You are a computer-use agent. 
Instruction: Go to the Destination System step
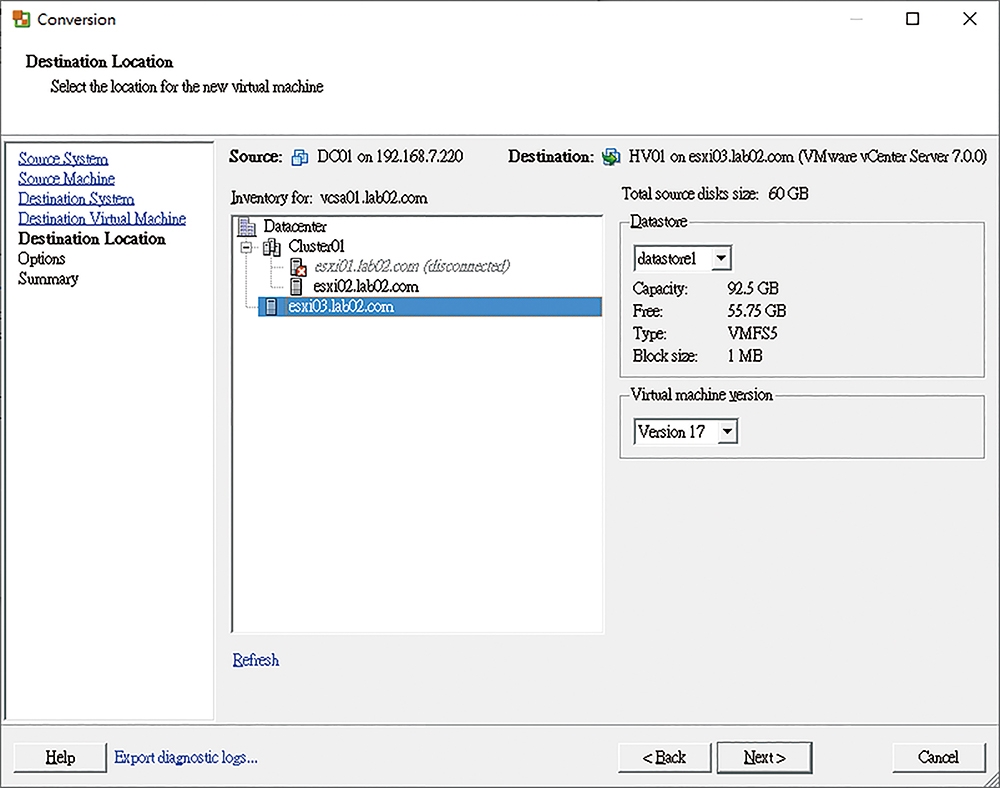[76, 199]
